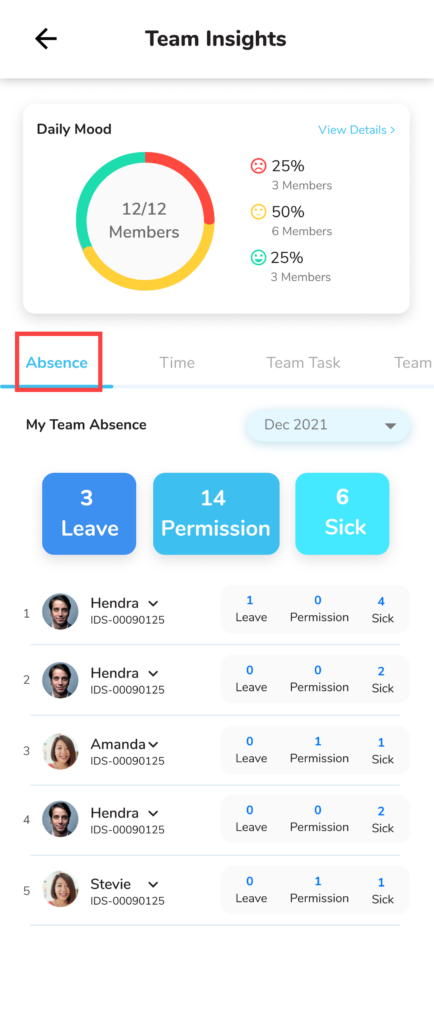Expand Amanda's details chevron
This screenshot has width=434, height=1024.
tap(153, 744)
